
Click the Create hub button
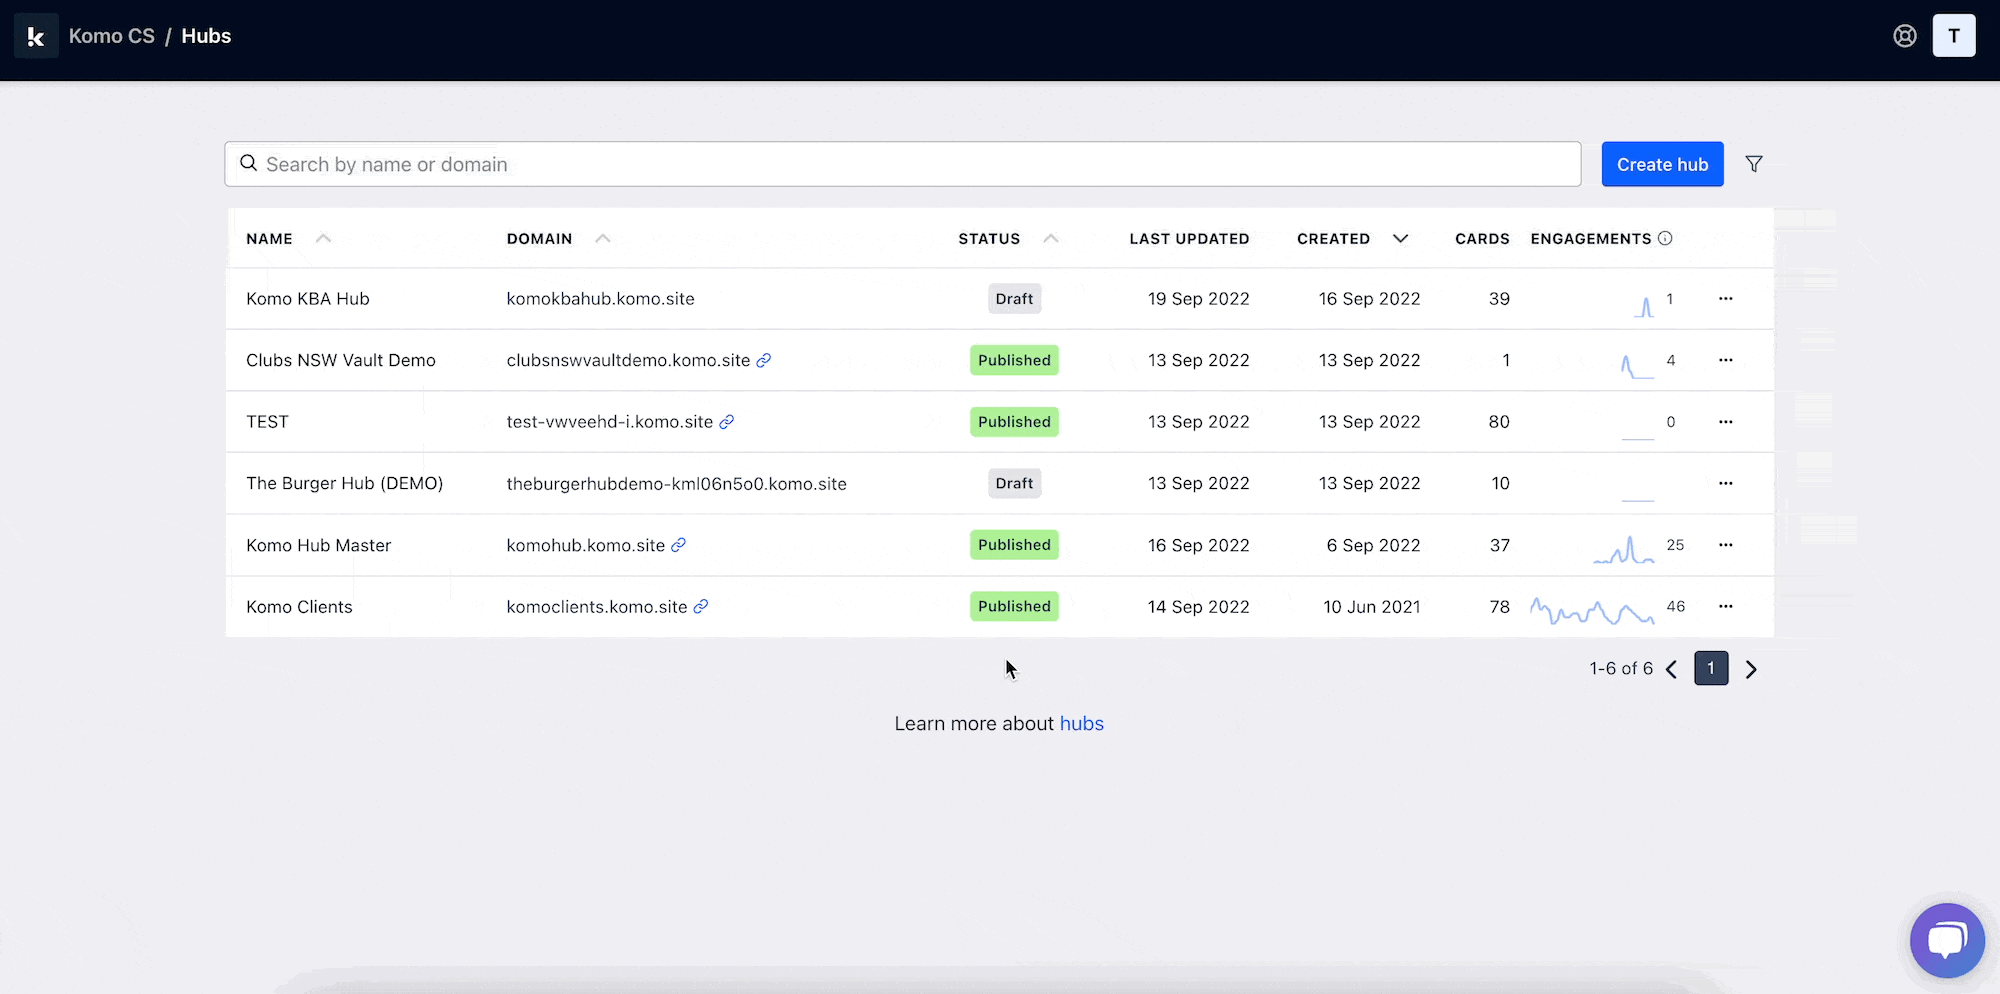(1663, 164)
